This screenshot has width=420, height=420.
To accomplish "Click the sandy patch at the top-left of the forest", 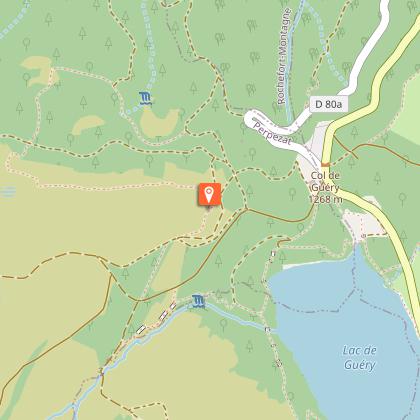I will 38,70.
